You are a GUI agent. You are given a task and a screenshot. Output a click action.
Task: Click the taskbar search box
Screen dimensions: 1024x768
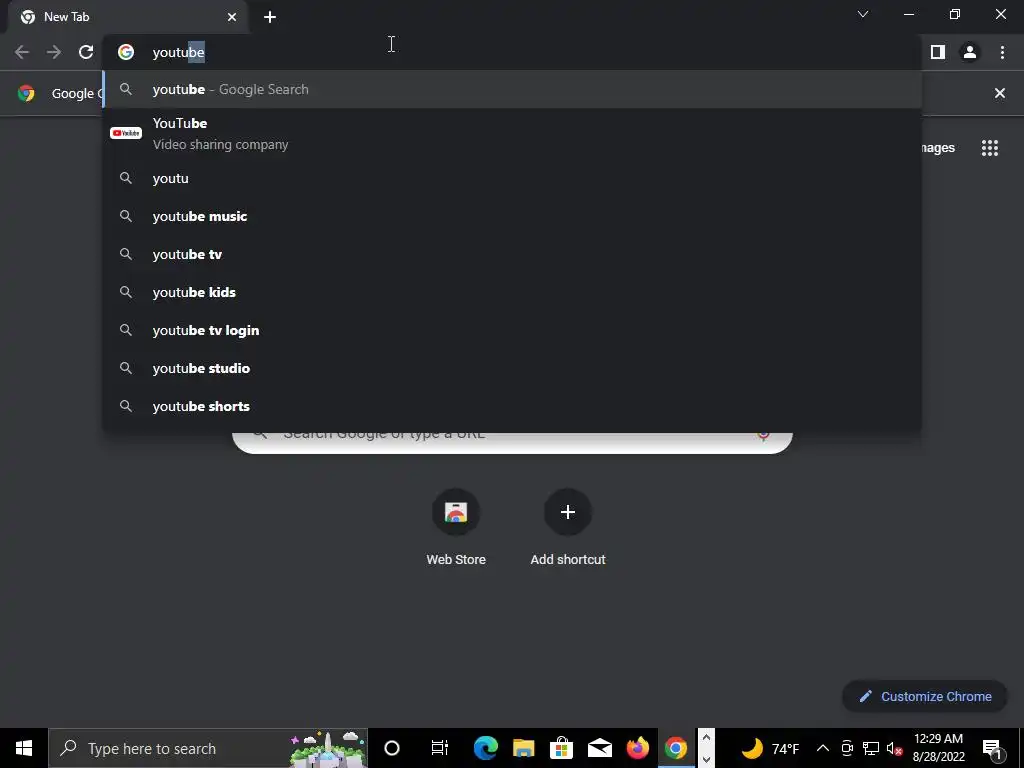coord(208,748)
